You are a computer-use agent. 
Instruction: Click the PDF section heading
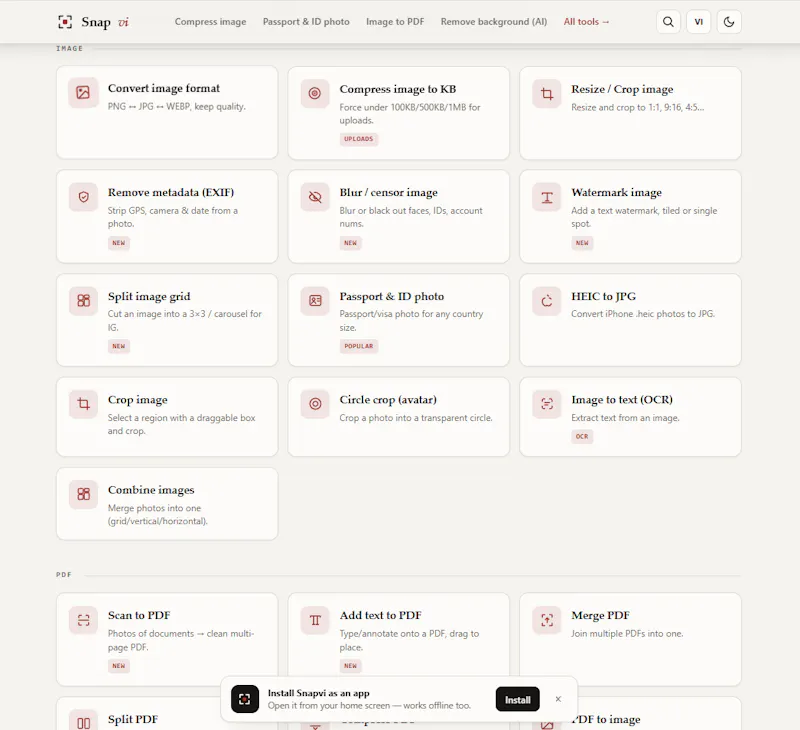(64, 575)
